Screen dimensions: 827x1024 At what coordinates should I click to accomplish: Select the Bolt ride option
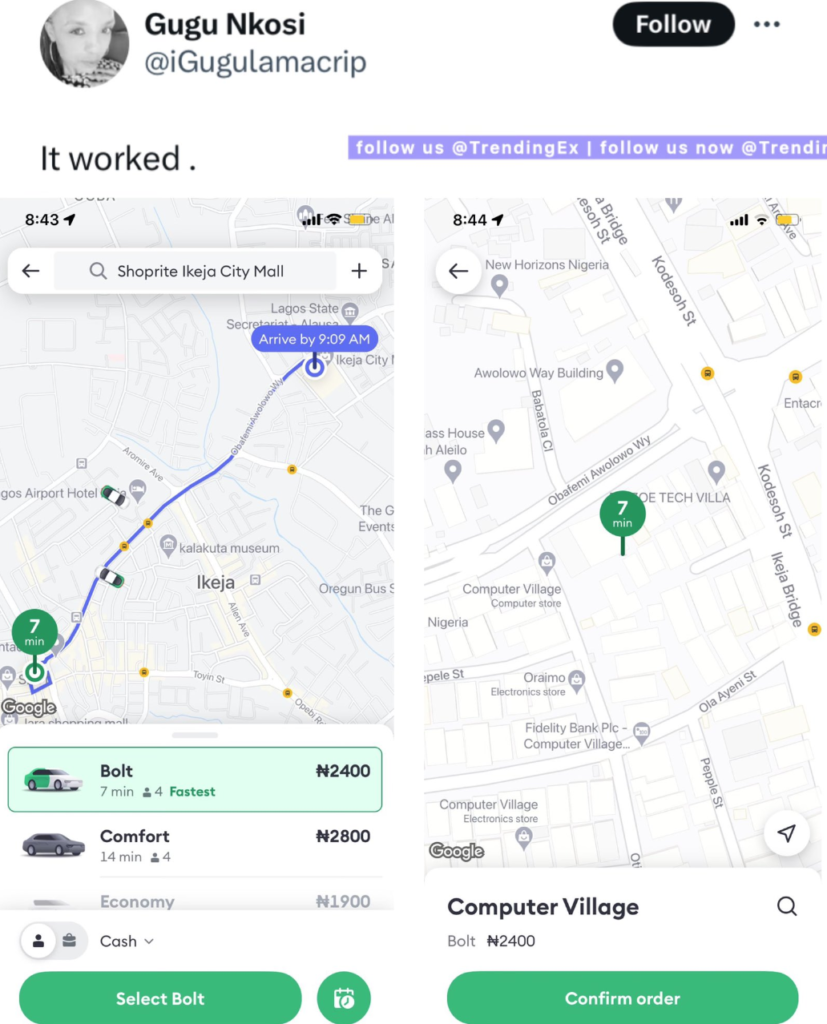pos(195,780)
